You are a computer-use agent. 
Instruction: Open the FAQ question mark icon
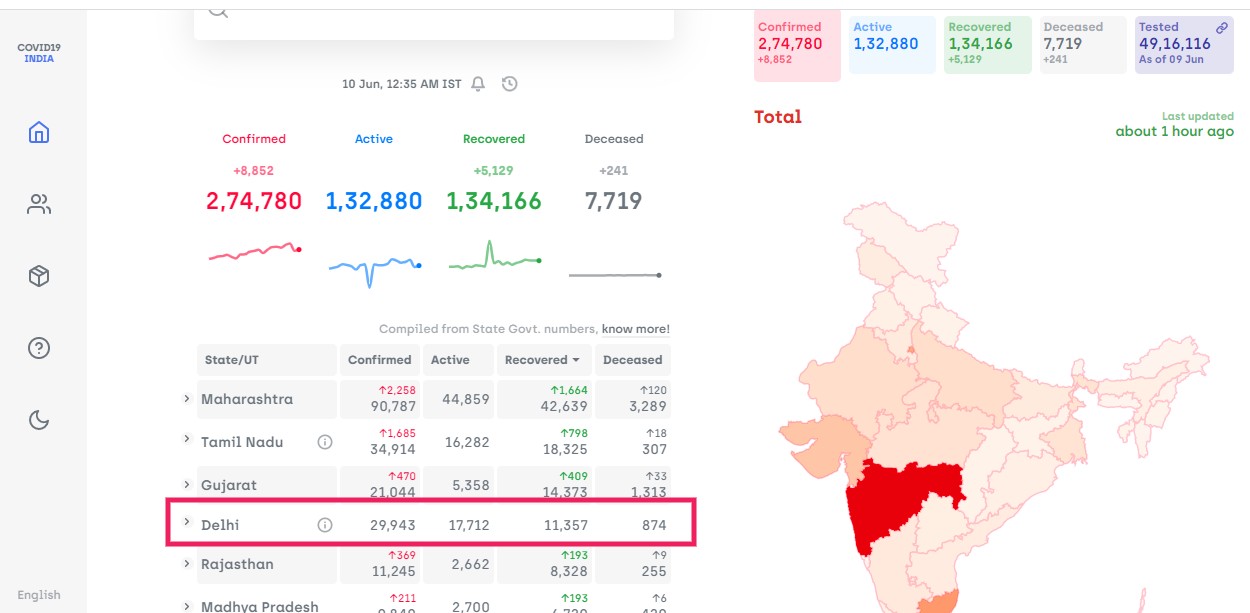tap(39, 348)
